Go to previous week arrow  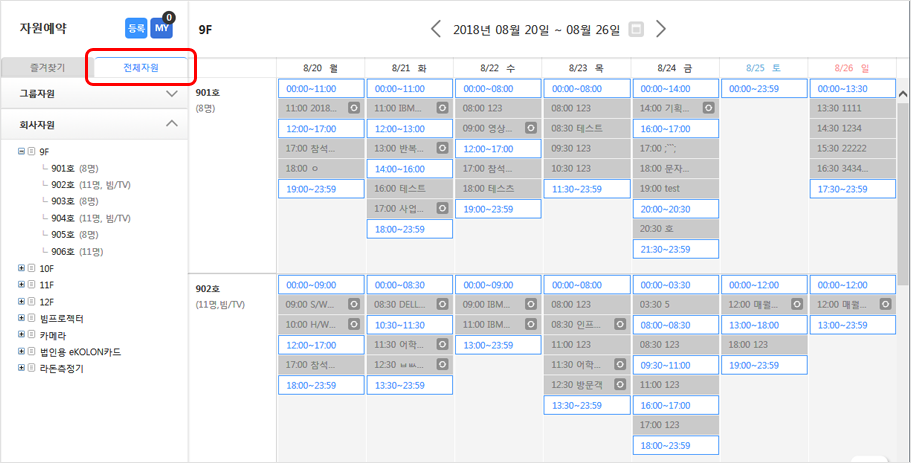pos(435,28)
